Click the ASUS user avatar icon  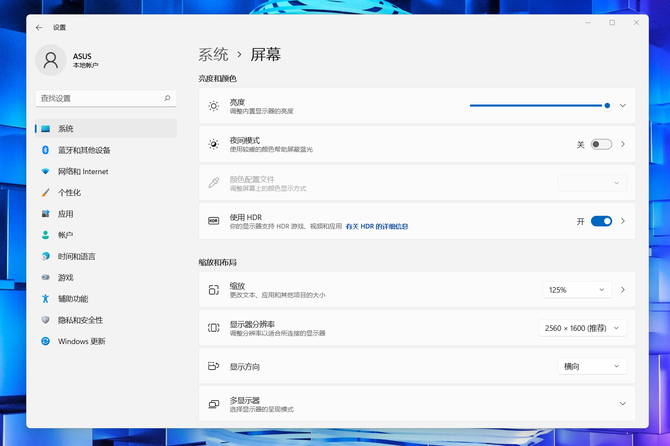[x=50, y=60]
